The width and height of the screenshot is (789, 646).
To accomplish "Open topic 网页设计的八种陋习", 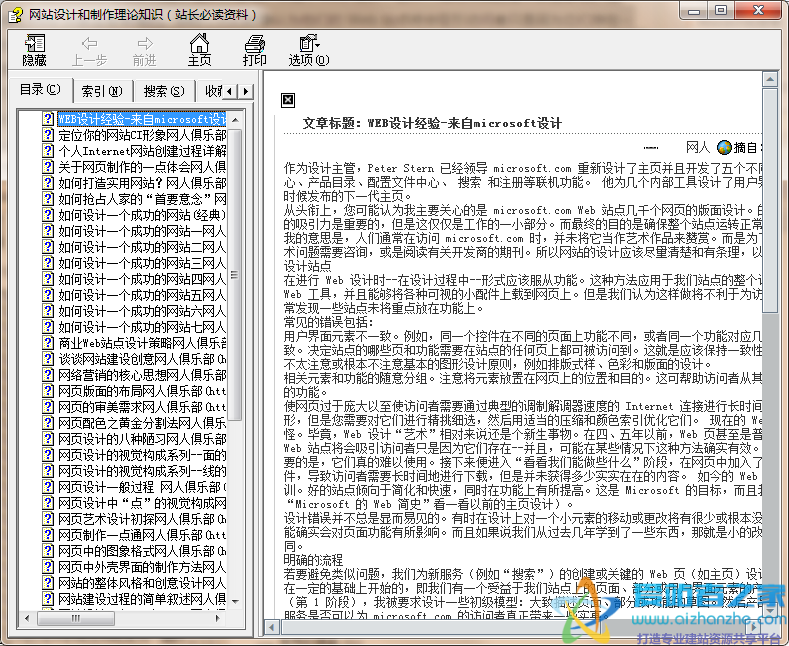I will tap(142, 439).
